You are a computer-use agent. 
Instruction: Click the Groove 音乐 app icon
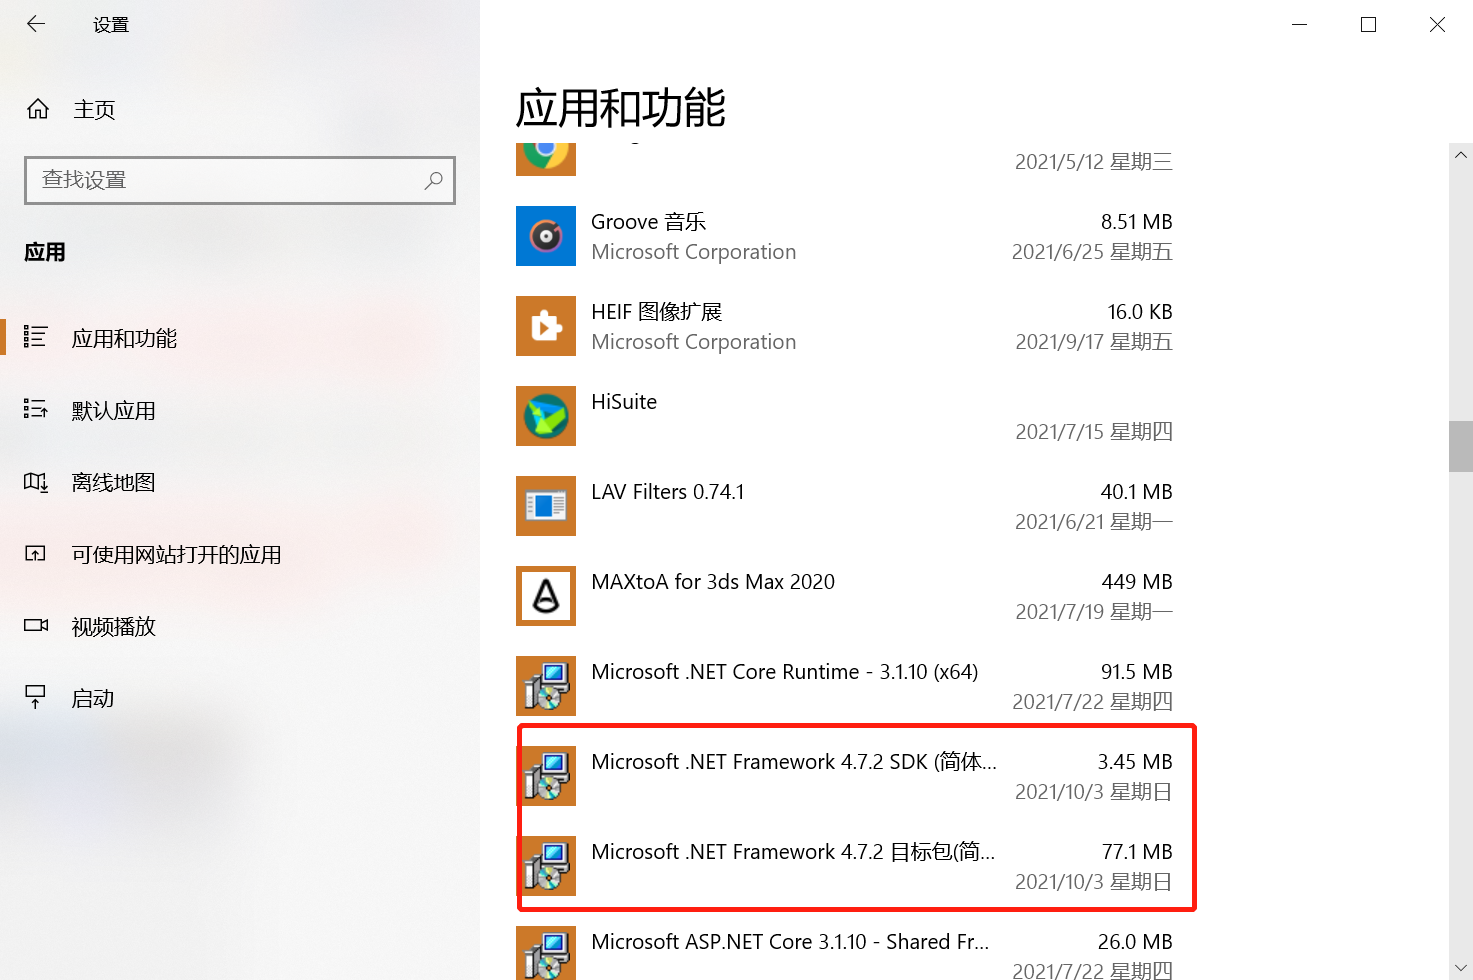pyautogui.click(x=546, y=236)
